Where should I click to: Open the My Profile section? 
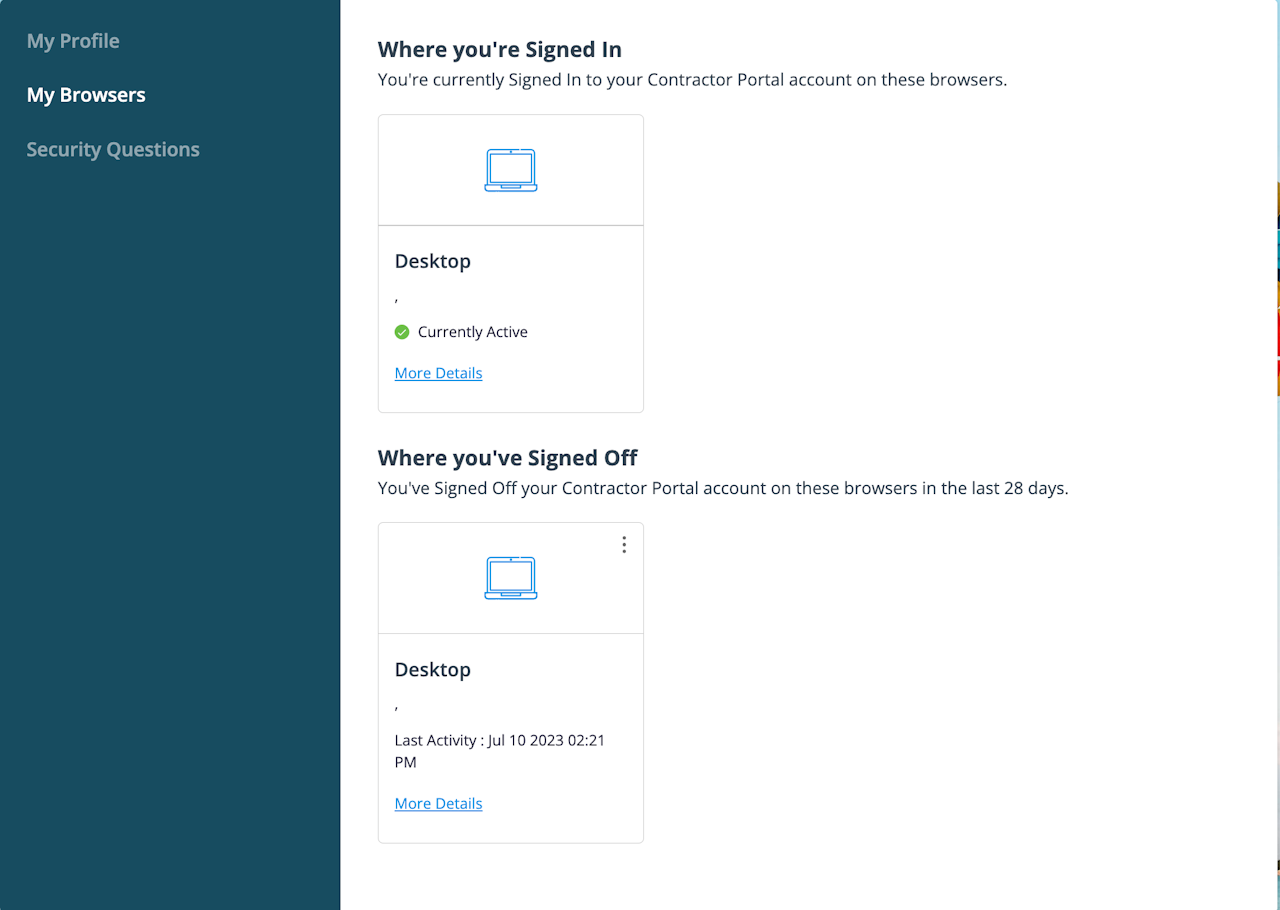(x=73, y=41)
